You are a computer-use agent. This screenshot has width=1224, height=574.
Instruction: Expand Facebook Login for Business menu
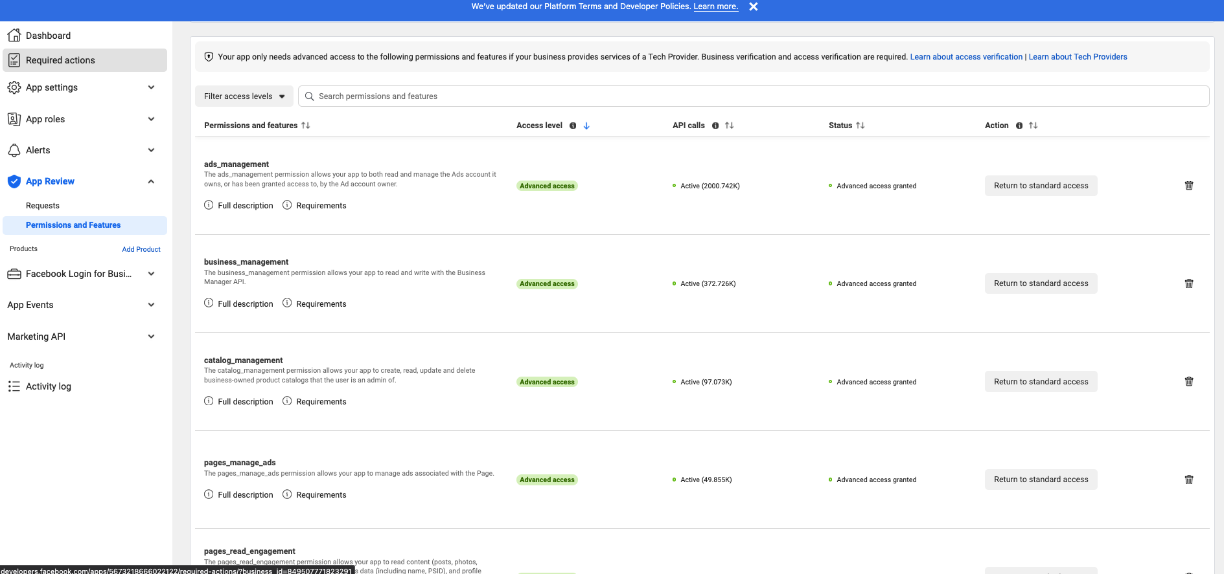point(151,274)
